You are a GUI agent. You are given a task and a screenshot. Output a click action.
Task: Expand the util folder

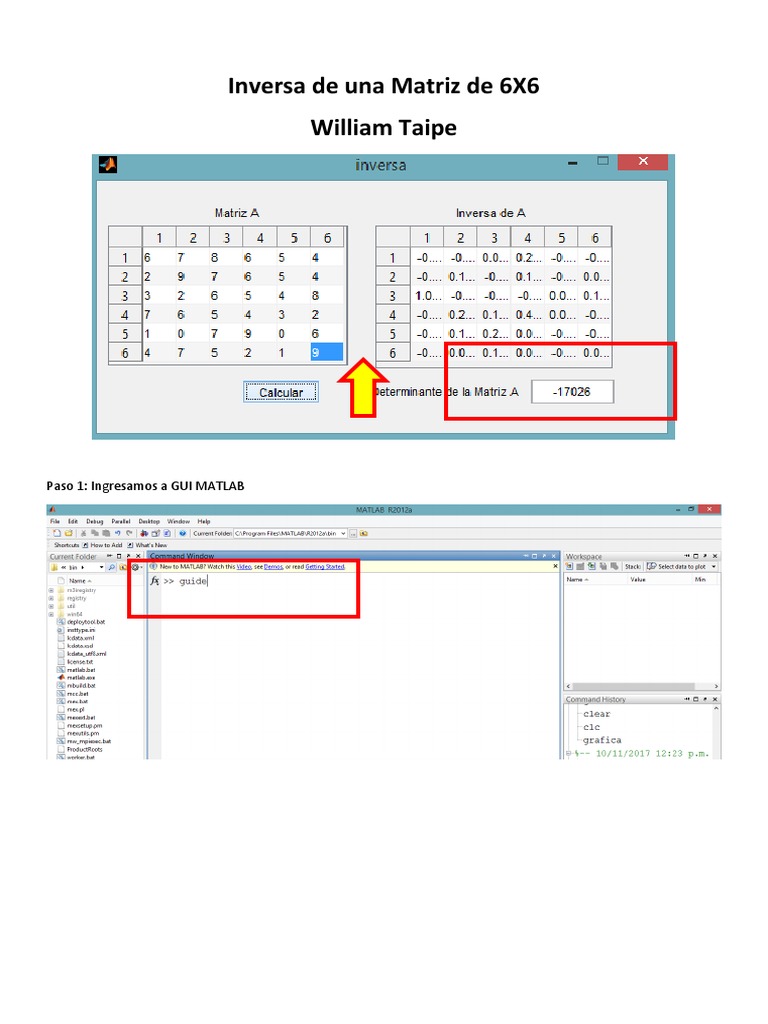[51, 606]
